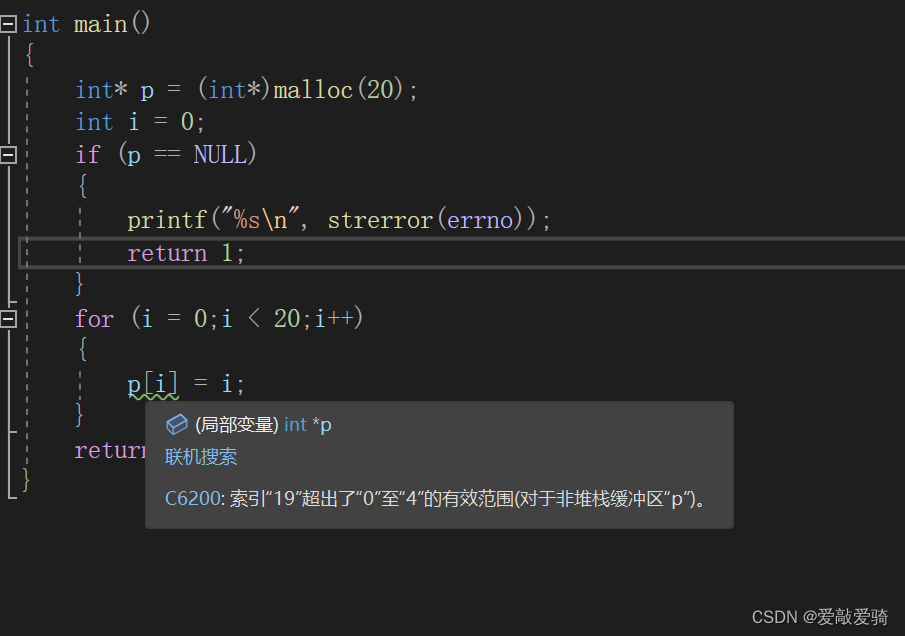
Task: Collapse the if (p == NULL) block
Action: [x=10, y=154]
